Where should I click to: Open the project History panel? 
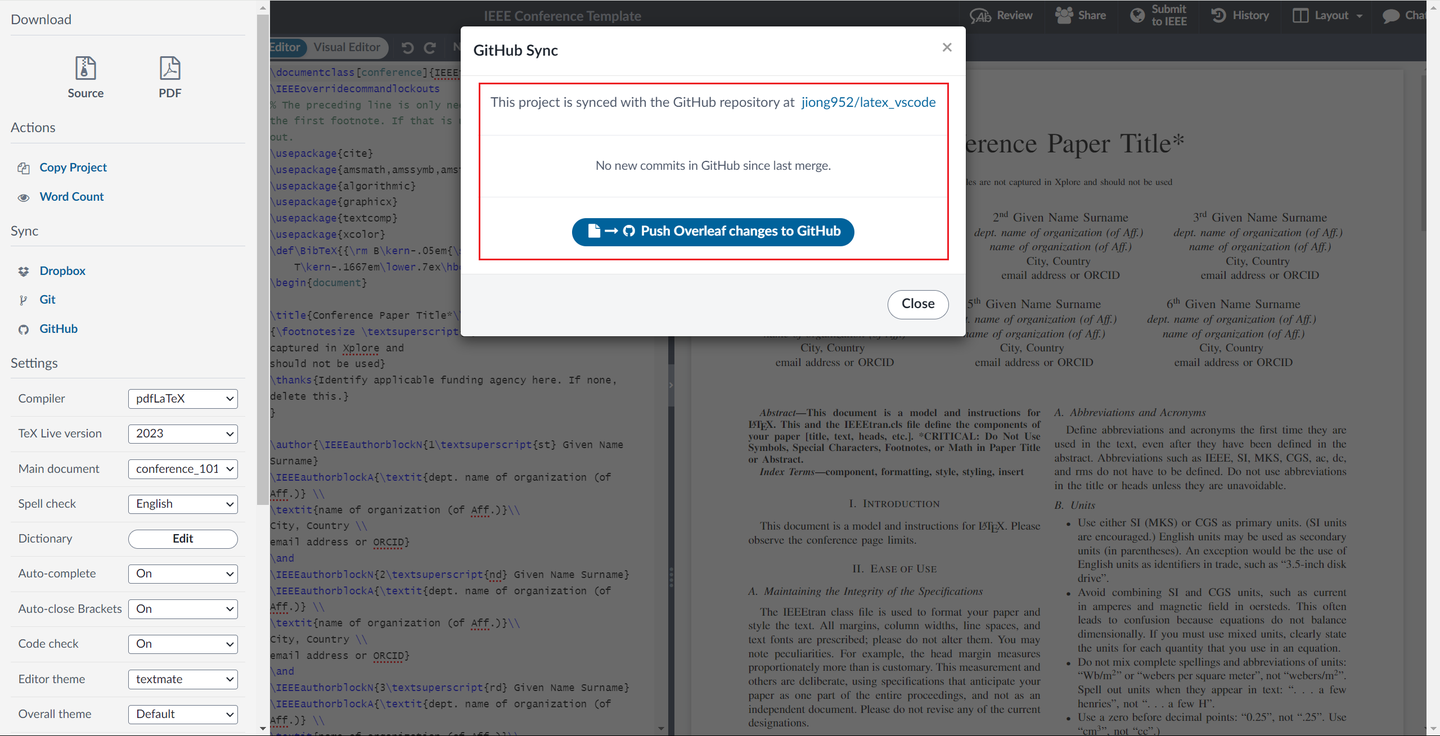1240,15
